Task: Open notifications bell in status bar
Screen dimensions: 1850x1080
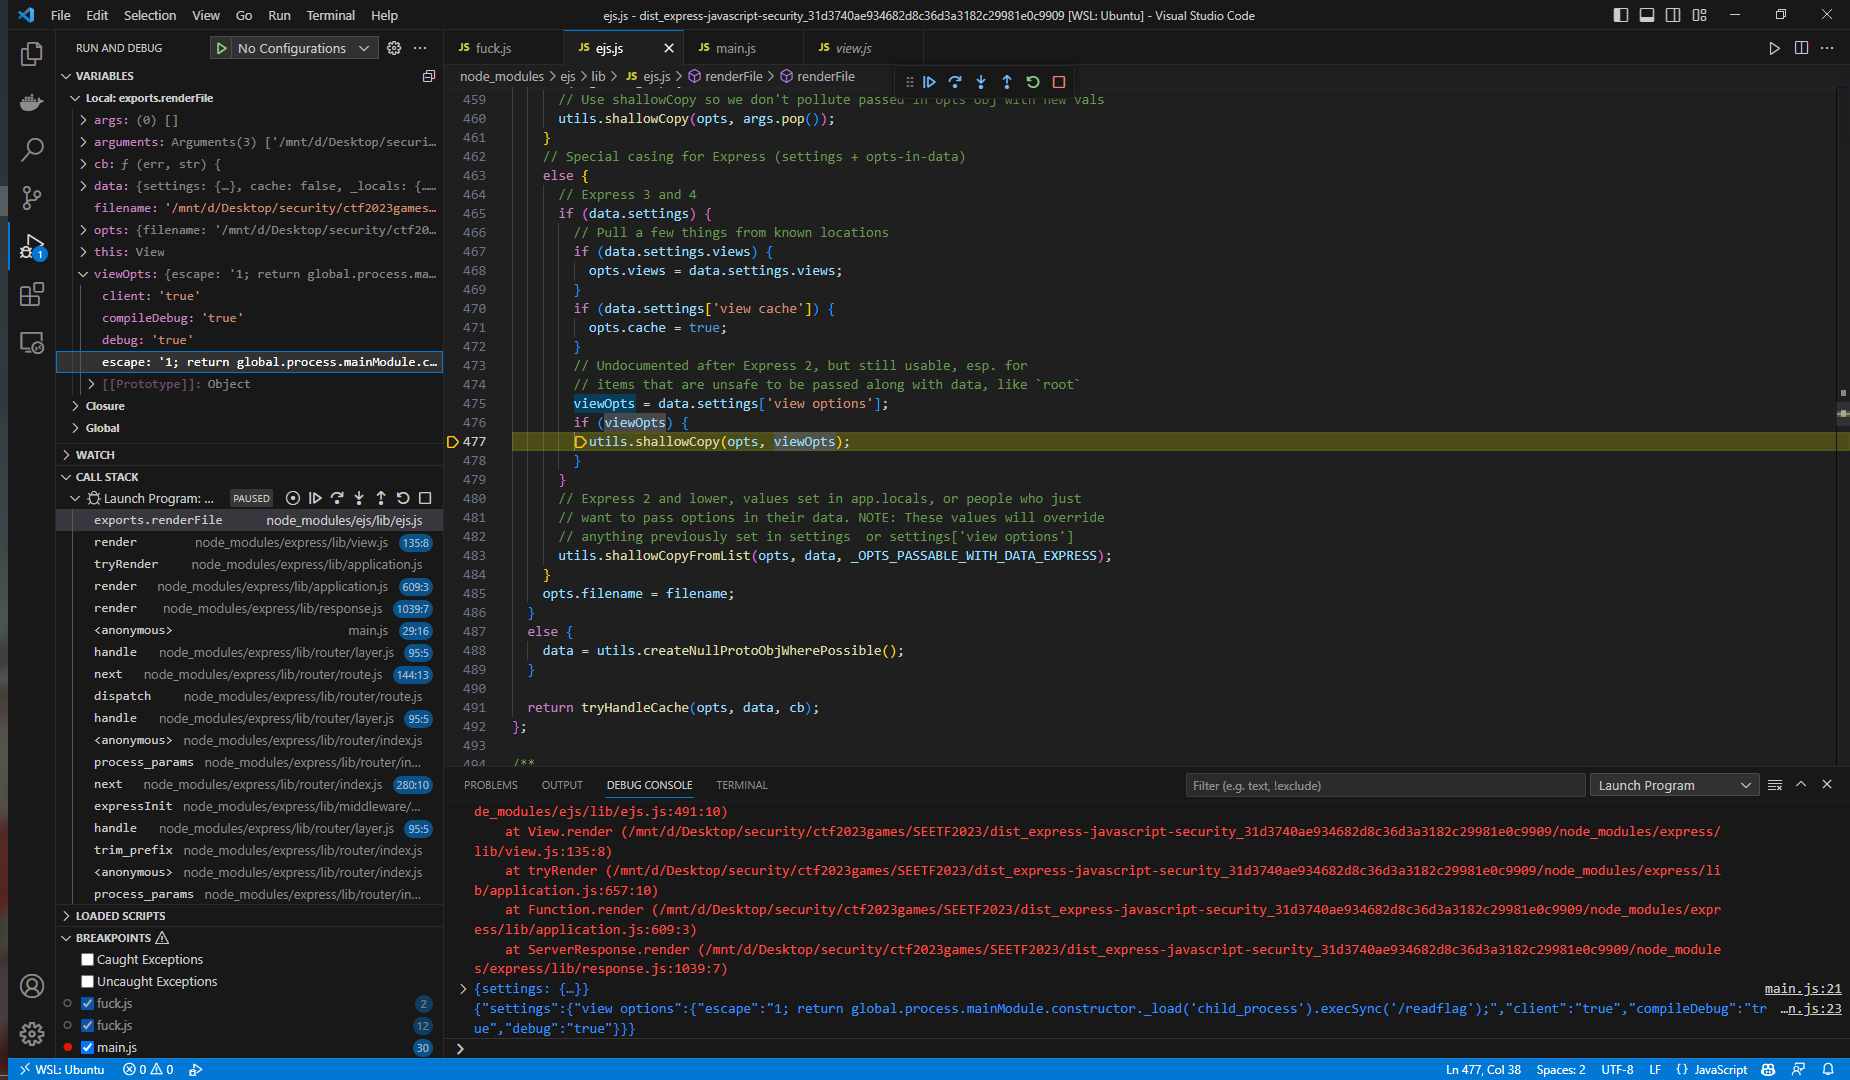Action: tap(1828, 1069)
